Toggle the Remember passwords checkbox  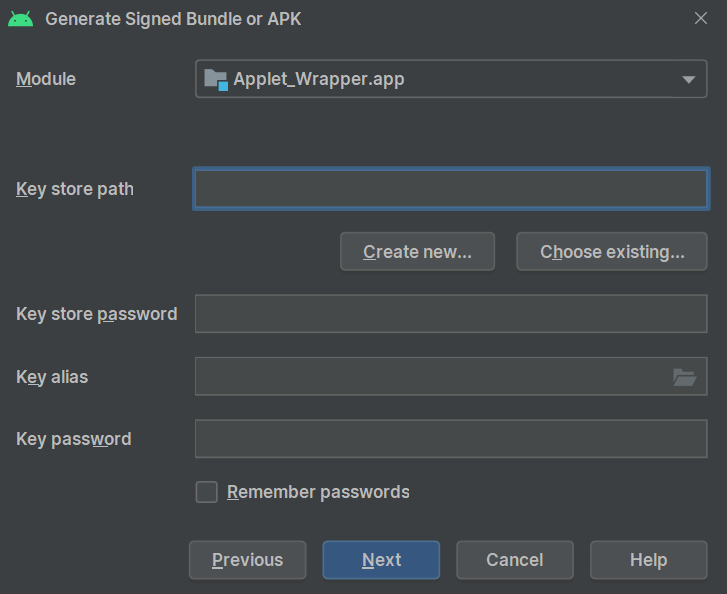coord(207,492)
